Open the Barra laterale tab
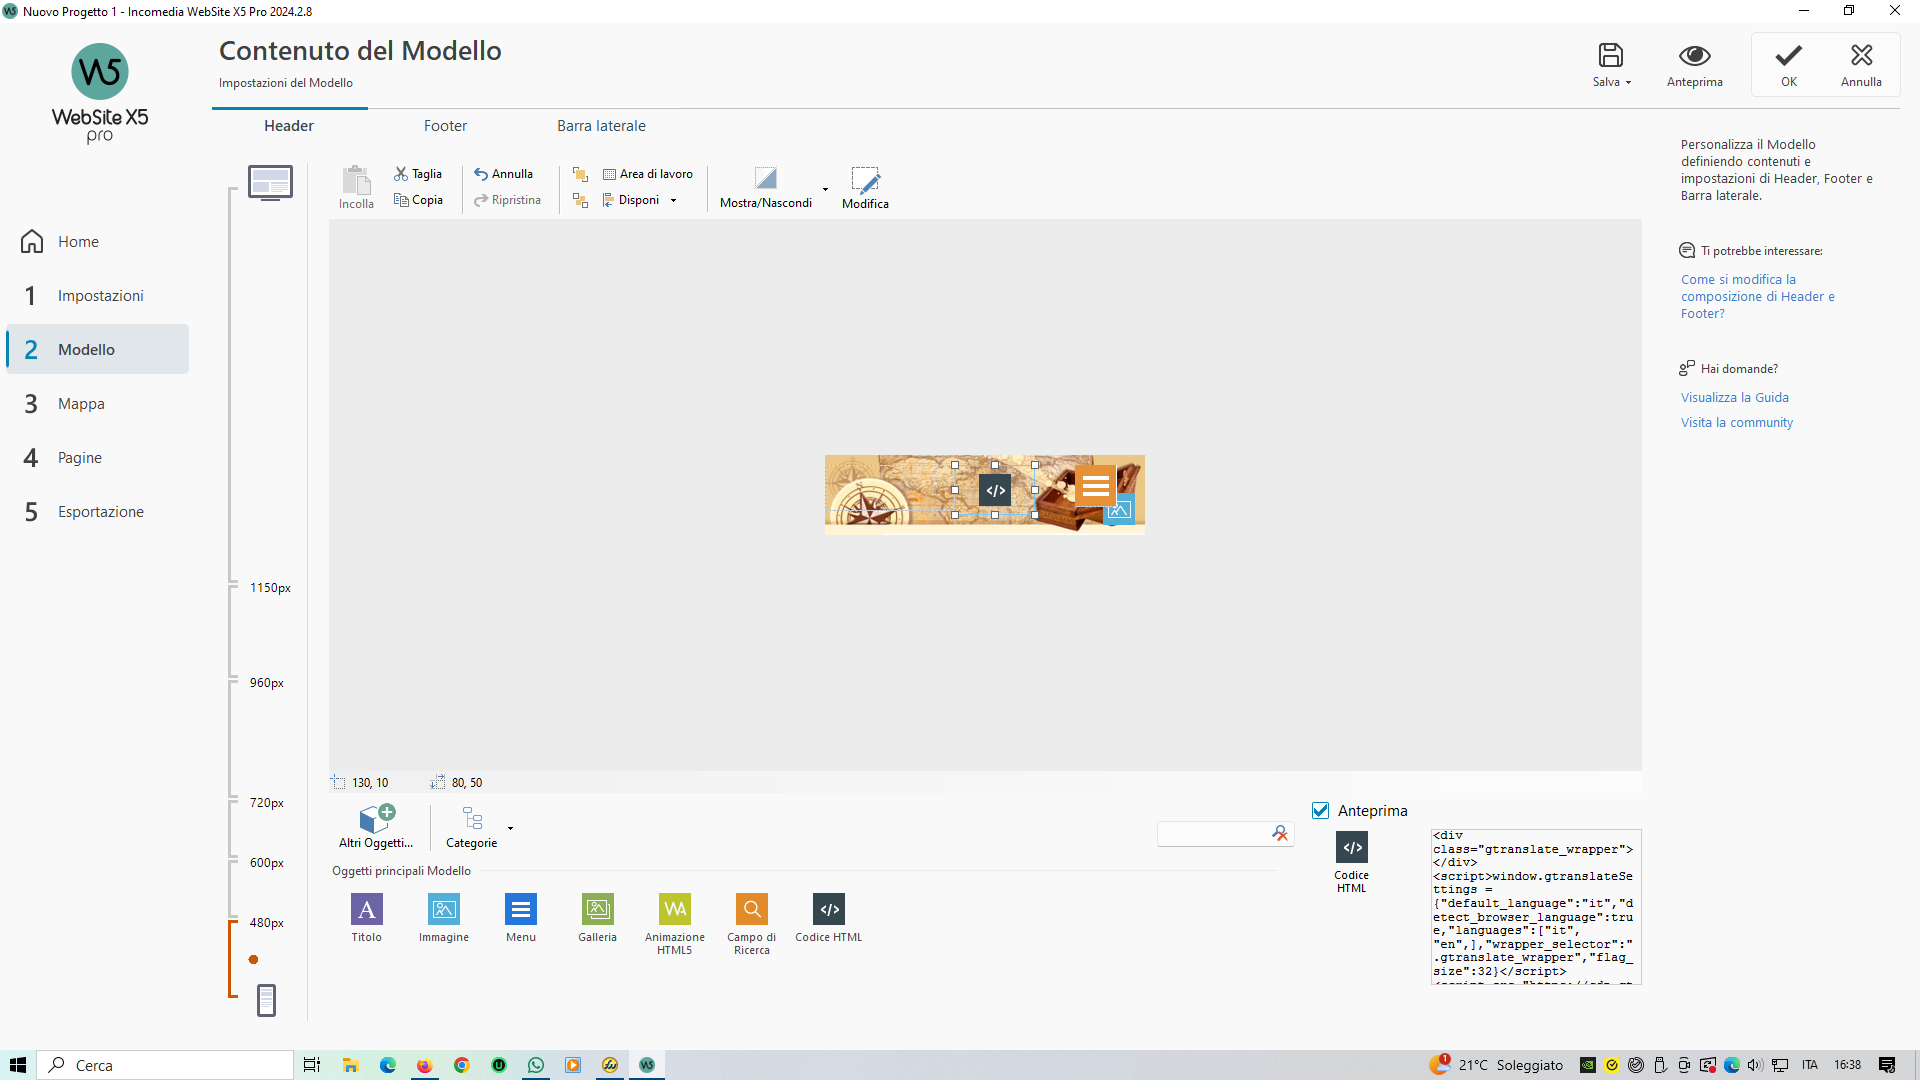The height and width of the screenshot is (1080, 1920). (x=601, y=126)
